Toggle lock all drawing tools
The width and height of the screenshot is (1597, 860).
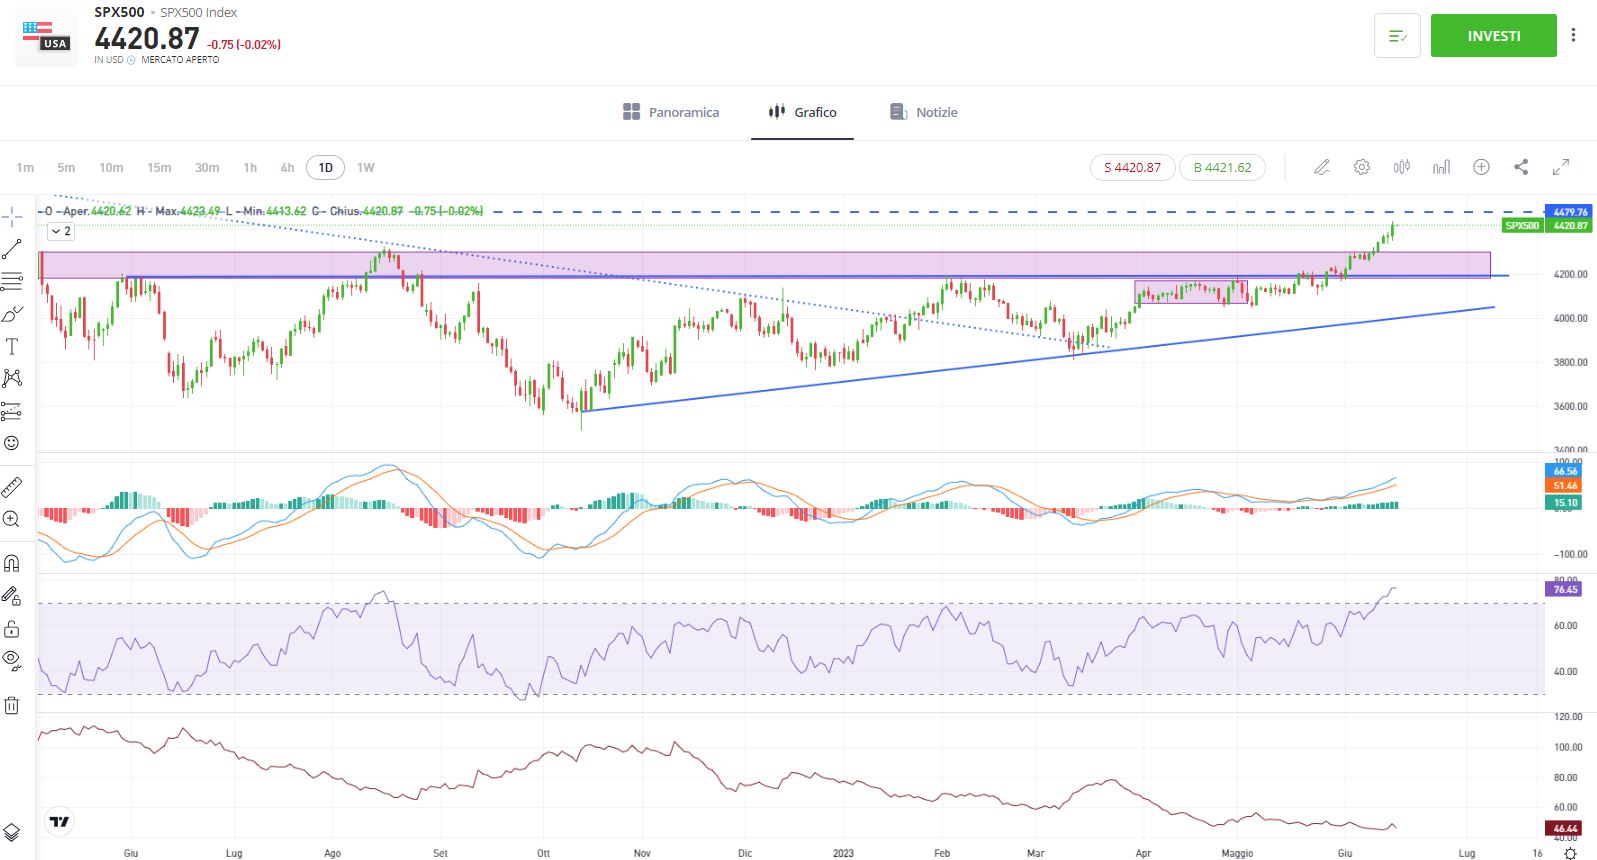tap(12, 628)
